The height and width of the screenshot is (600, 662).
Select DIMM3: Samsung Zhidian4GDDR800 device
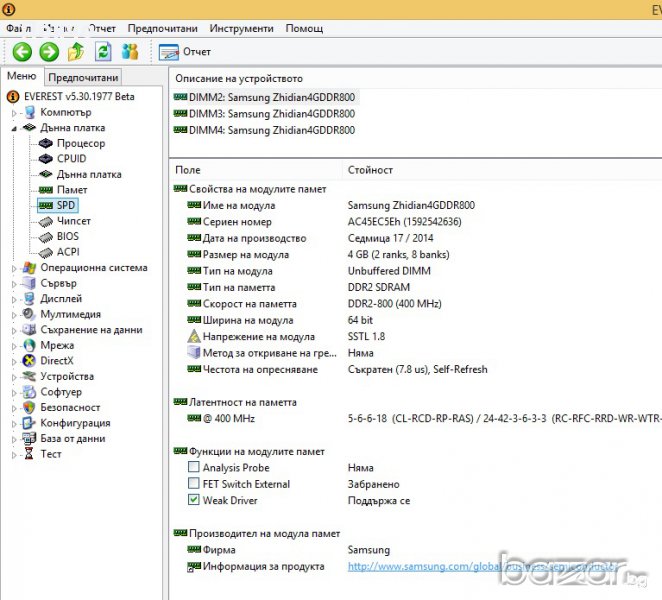coord(271,113)
